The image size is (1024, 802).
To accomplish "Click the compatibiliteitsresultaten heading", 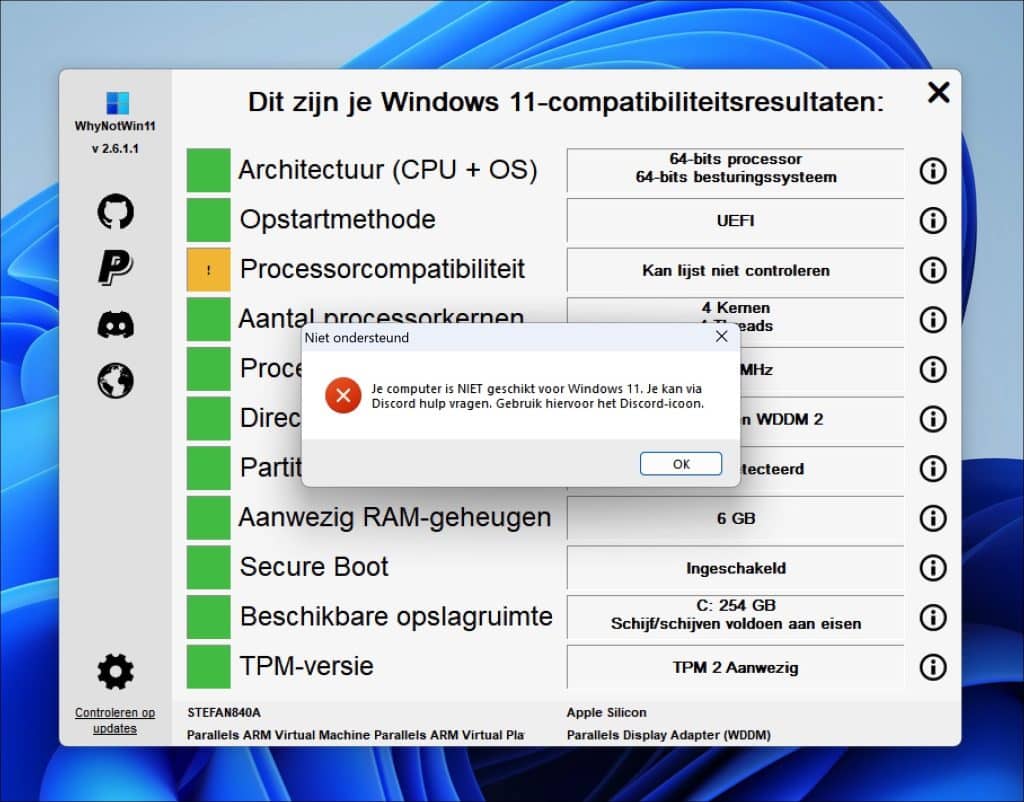I will (566, 103).
